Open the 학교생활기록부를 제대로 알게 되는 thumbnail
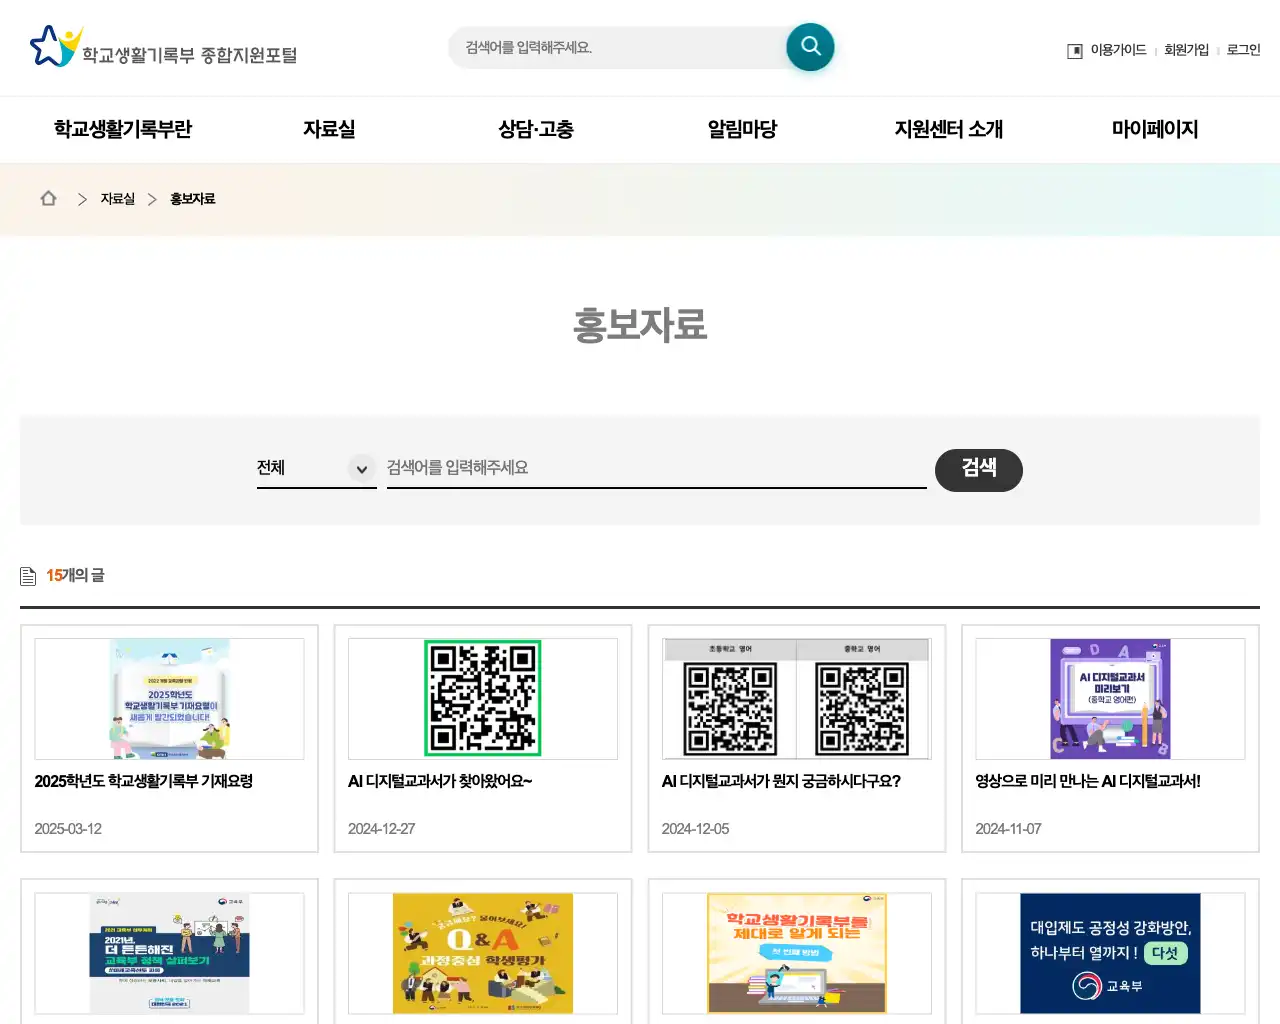 point(796,953)
